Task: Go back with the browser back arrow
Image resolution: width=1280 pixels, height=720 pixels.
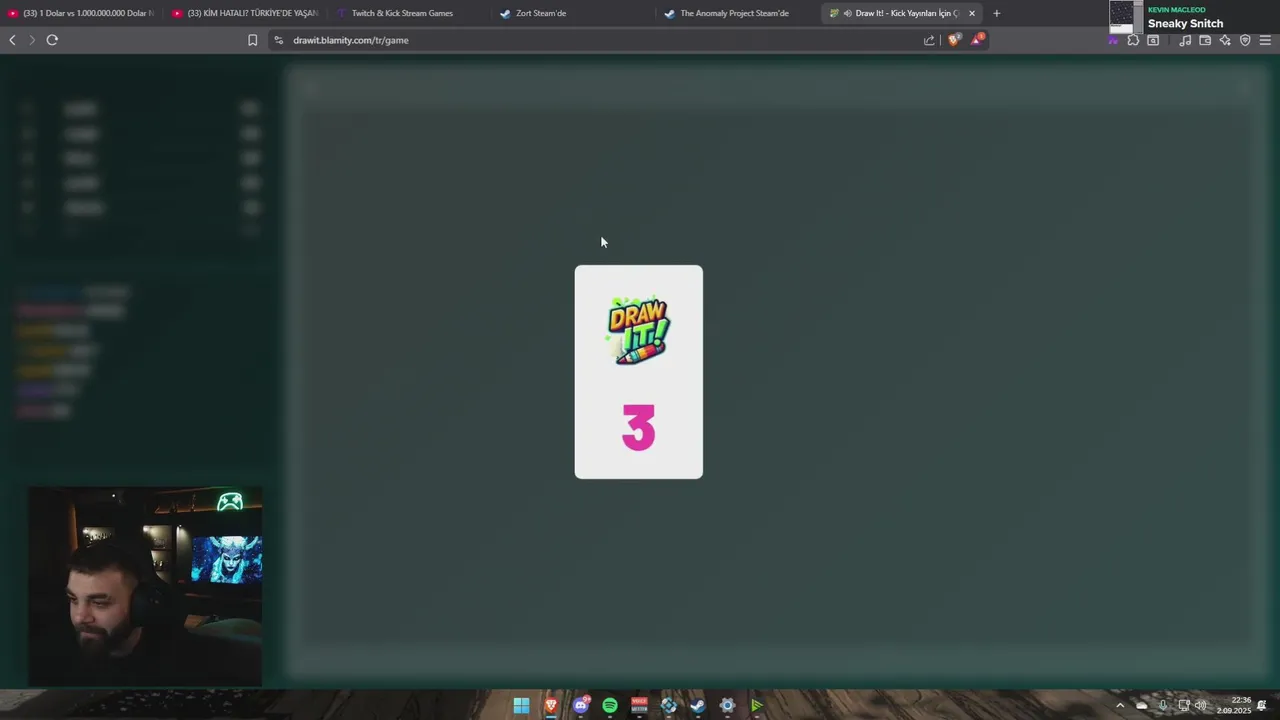Action: 12,40
